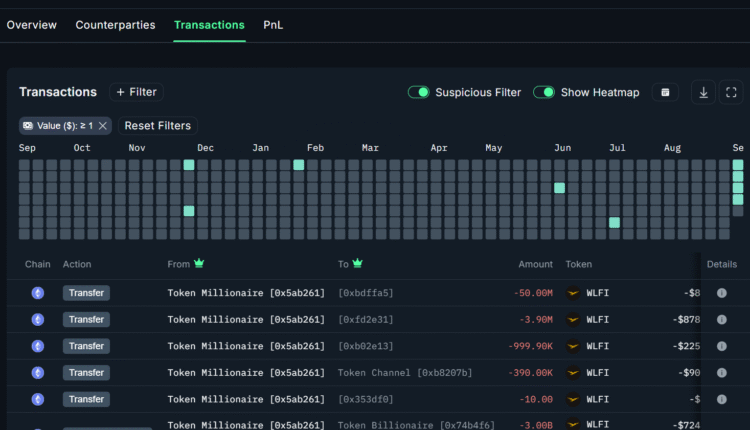Click the calendar date picker icon
750x430 pixels.
pos(664,92)
